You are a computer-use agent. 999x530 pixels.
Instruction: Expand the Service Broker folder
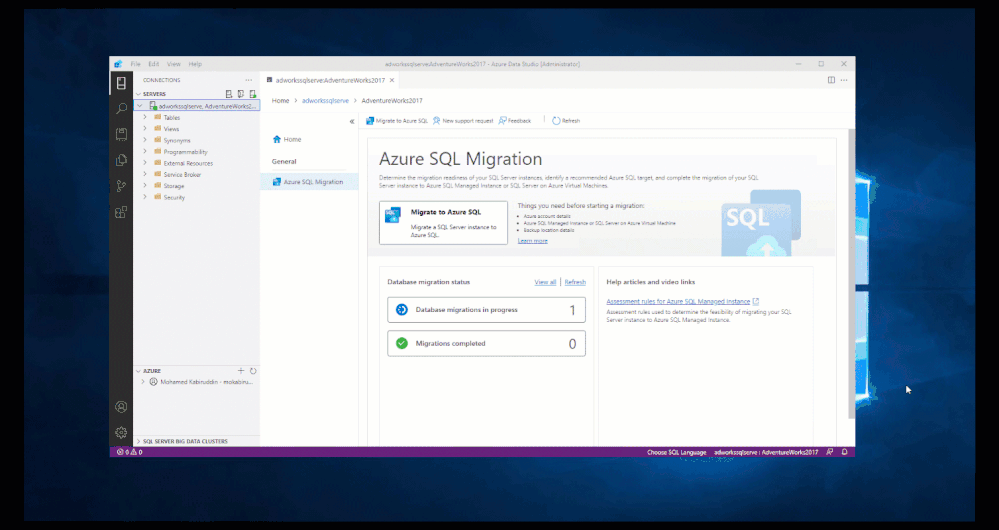145,174
